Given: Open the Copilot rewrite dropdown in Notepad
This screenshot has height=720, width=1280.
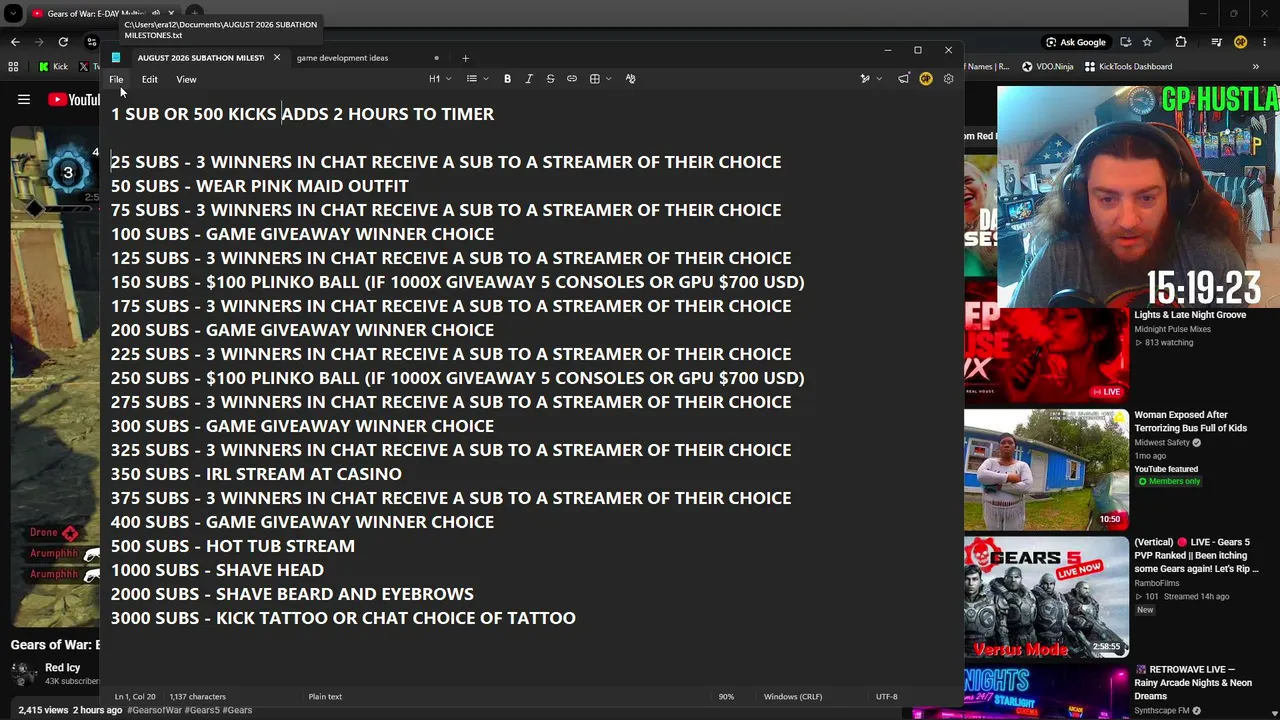Looking at the screenshot, I should pyautogui.click(x=869, y=79).
